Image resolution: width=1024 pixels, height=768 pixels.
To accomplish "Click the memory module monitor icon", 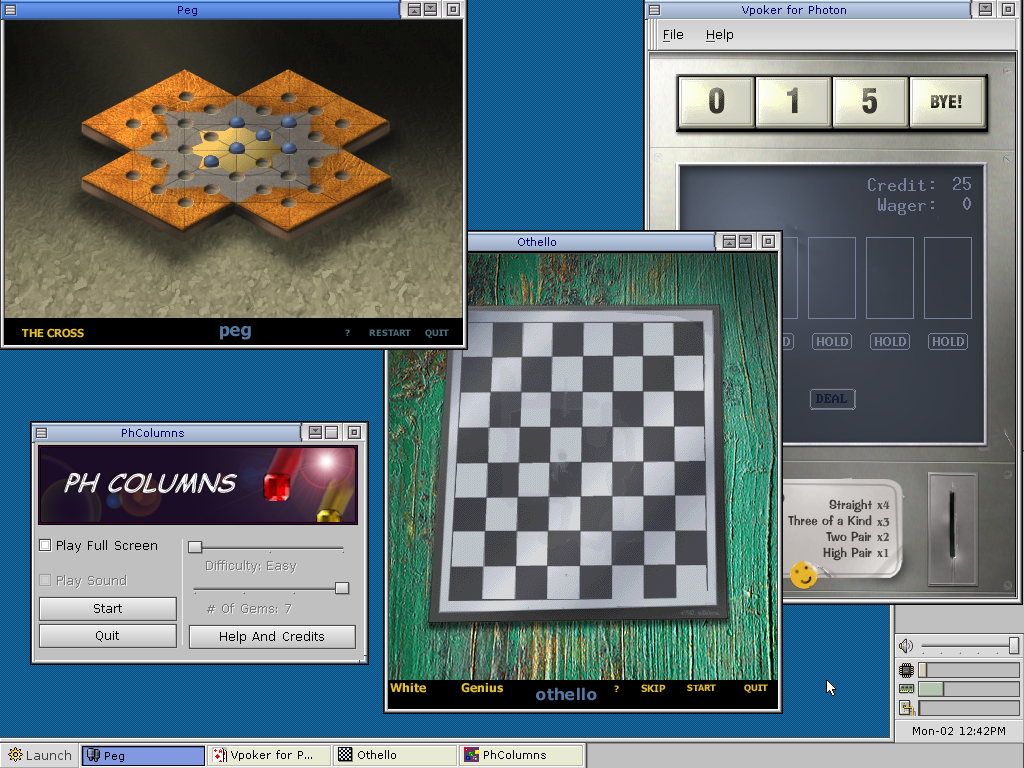I will (x=906, y=689).
